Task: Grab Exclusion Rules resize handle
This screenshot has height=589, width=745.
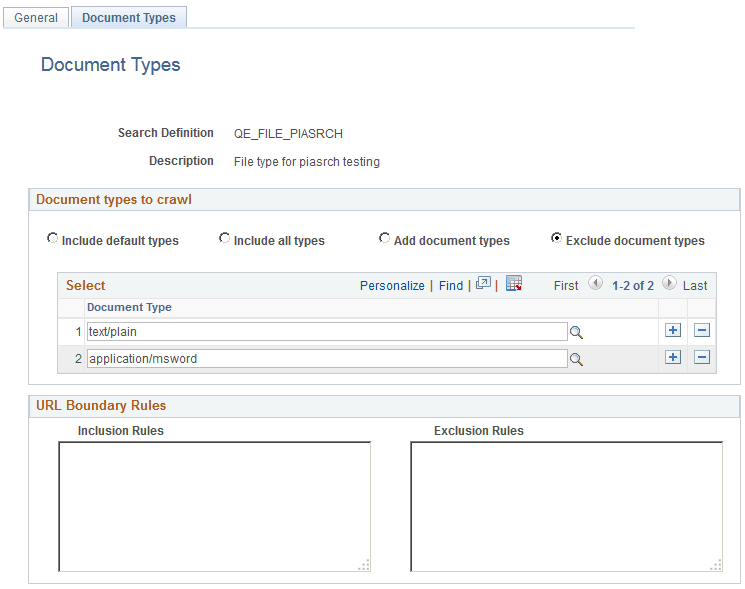Action: coord(716,566)
